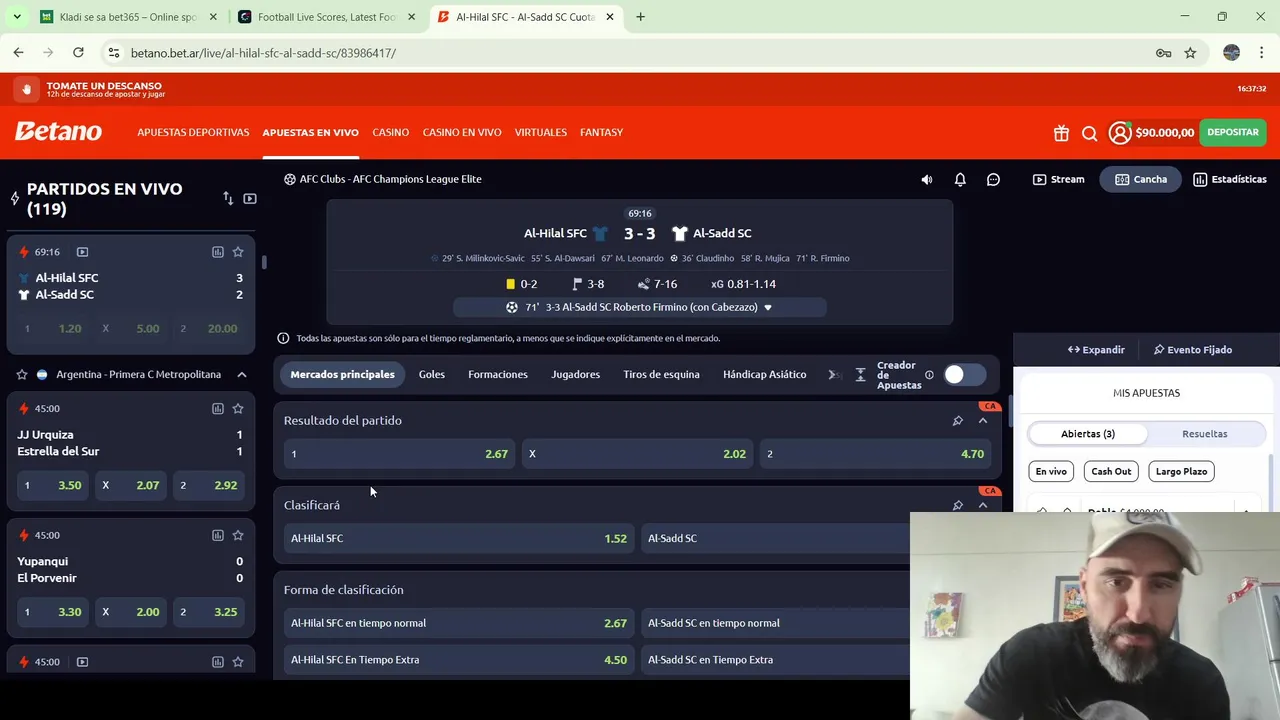Select the Mercados principales tab
This screenshot has height=720, width=1280.
coord(342,375)
